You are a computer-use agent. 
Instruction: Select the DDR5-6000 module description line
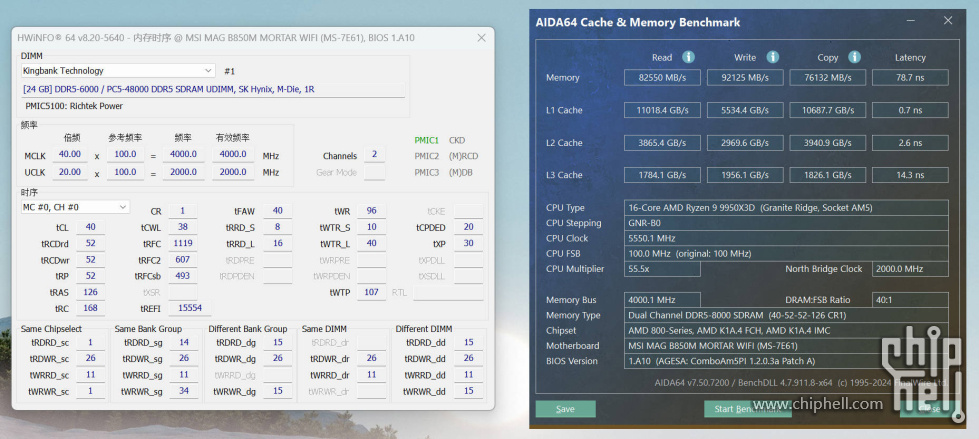click(213, 89)
